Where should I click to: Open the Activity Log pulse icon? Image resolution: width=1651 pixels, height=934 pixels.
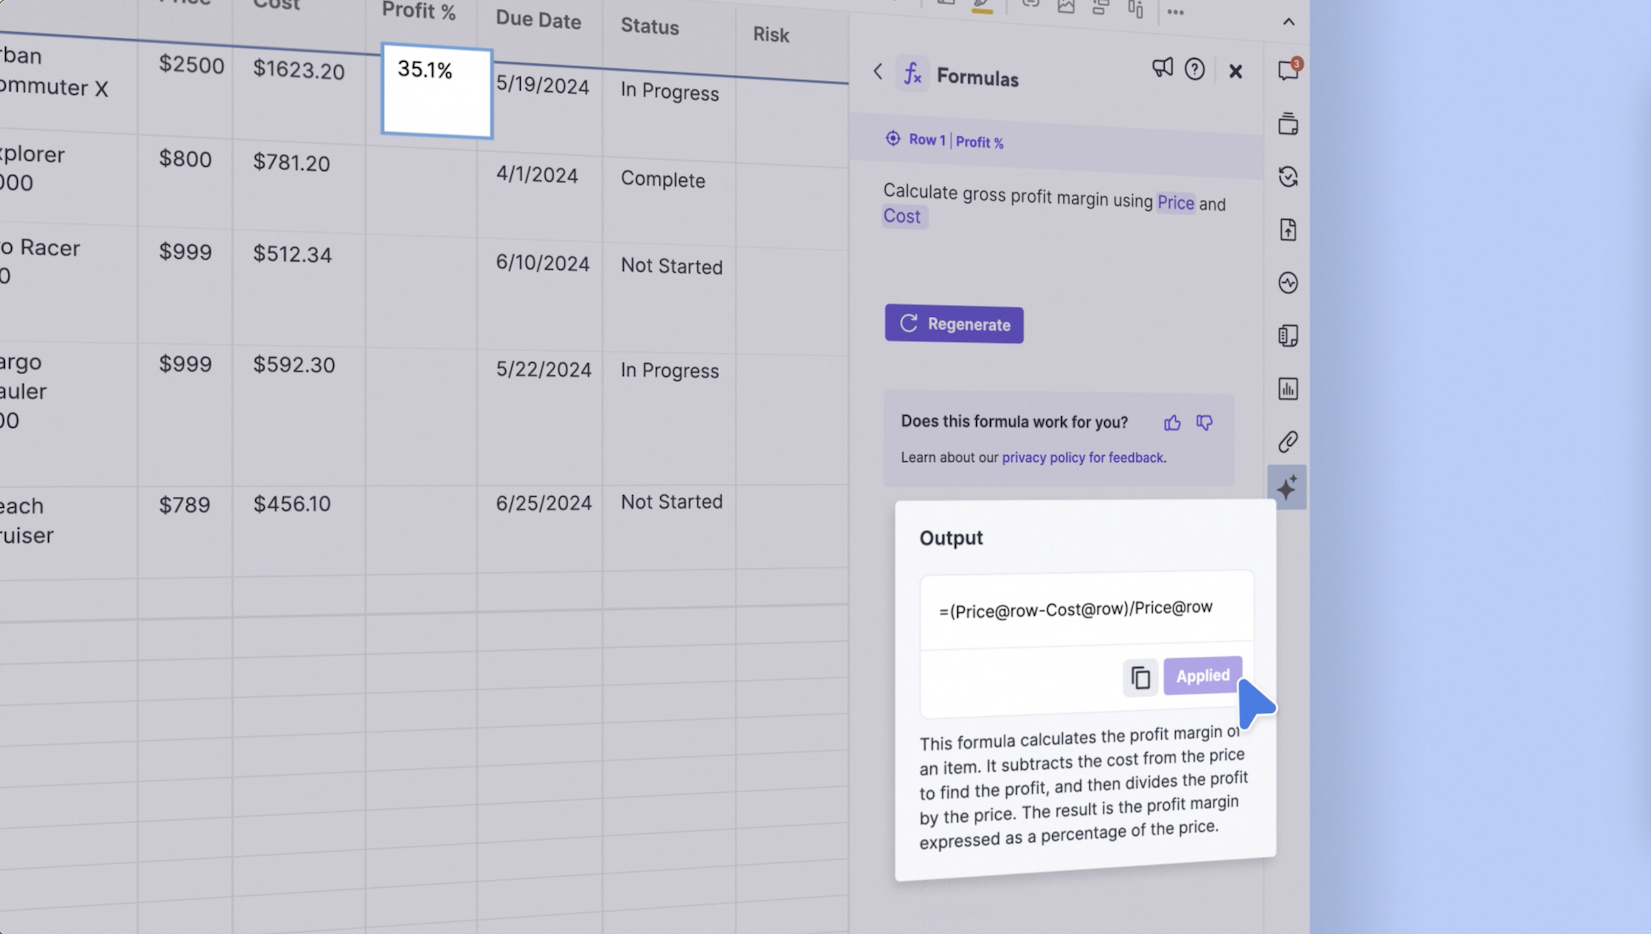[x=1288, y=283]
